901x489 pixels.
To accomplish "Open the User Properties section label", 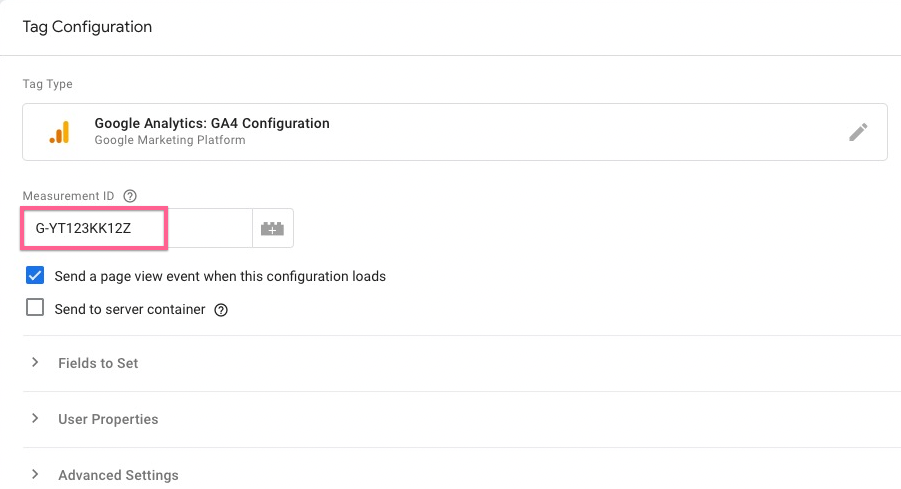I will 108,419.
